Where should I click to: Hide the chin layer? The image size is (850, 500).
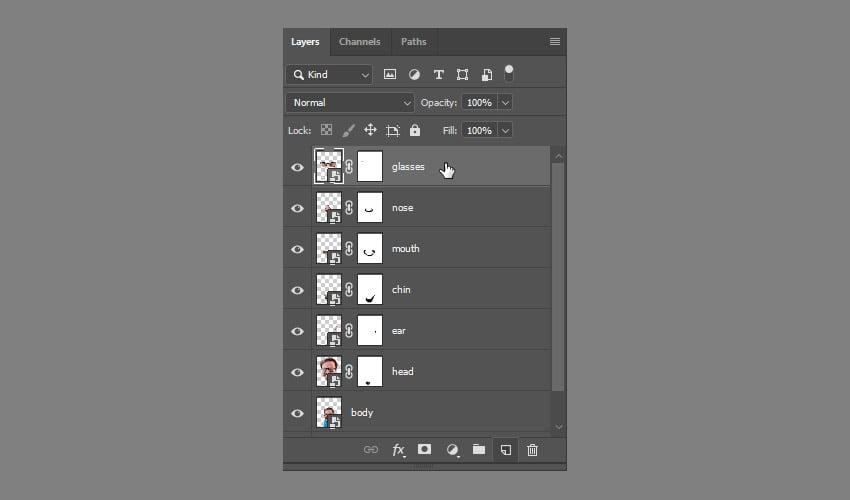click(297, 290)
